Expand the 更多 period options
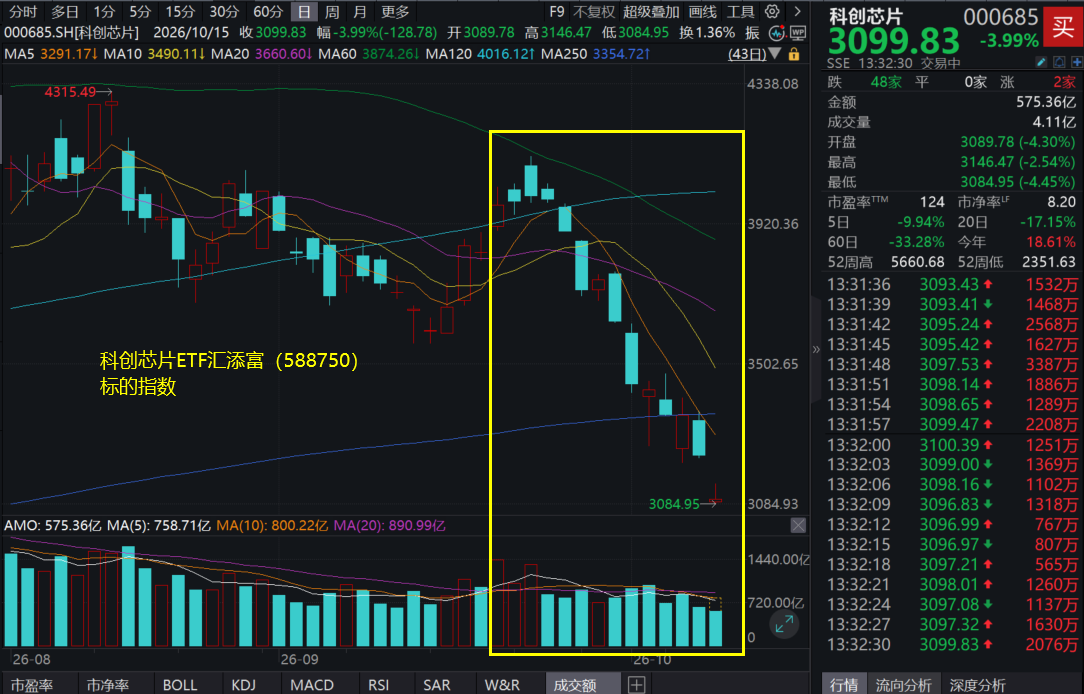 point(395,12)
